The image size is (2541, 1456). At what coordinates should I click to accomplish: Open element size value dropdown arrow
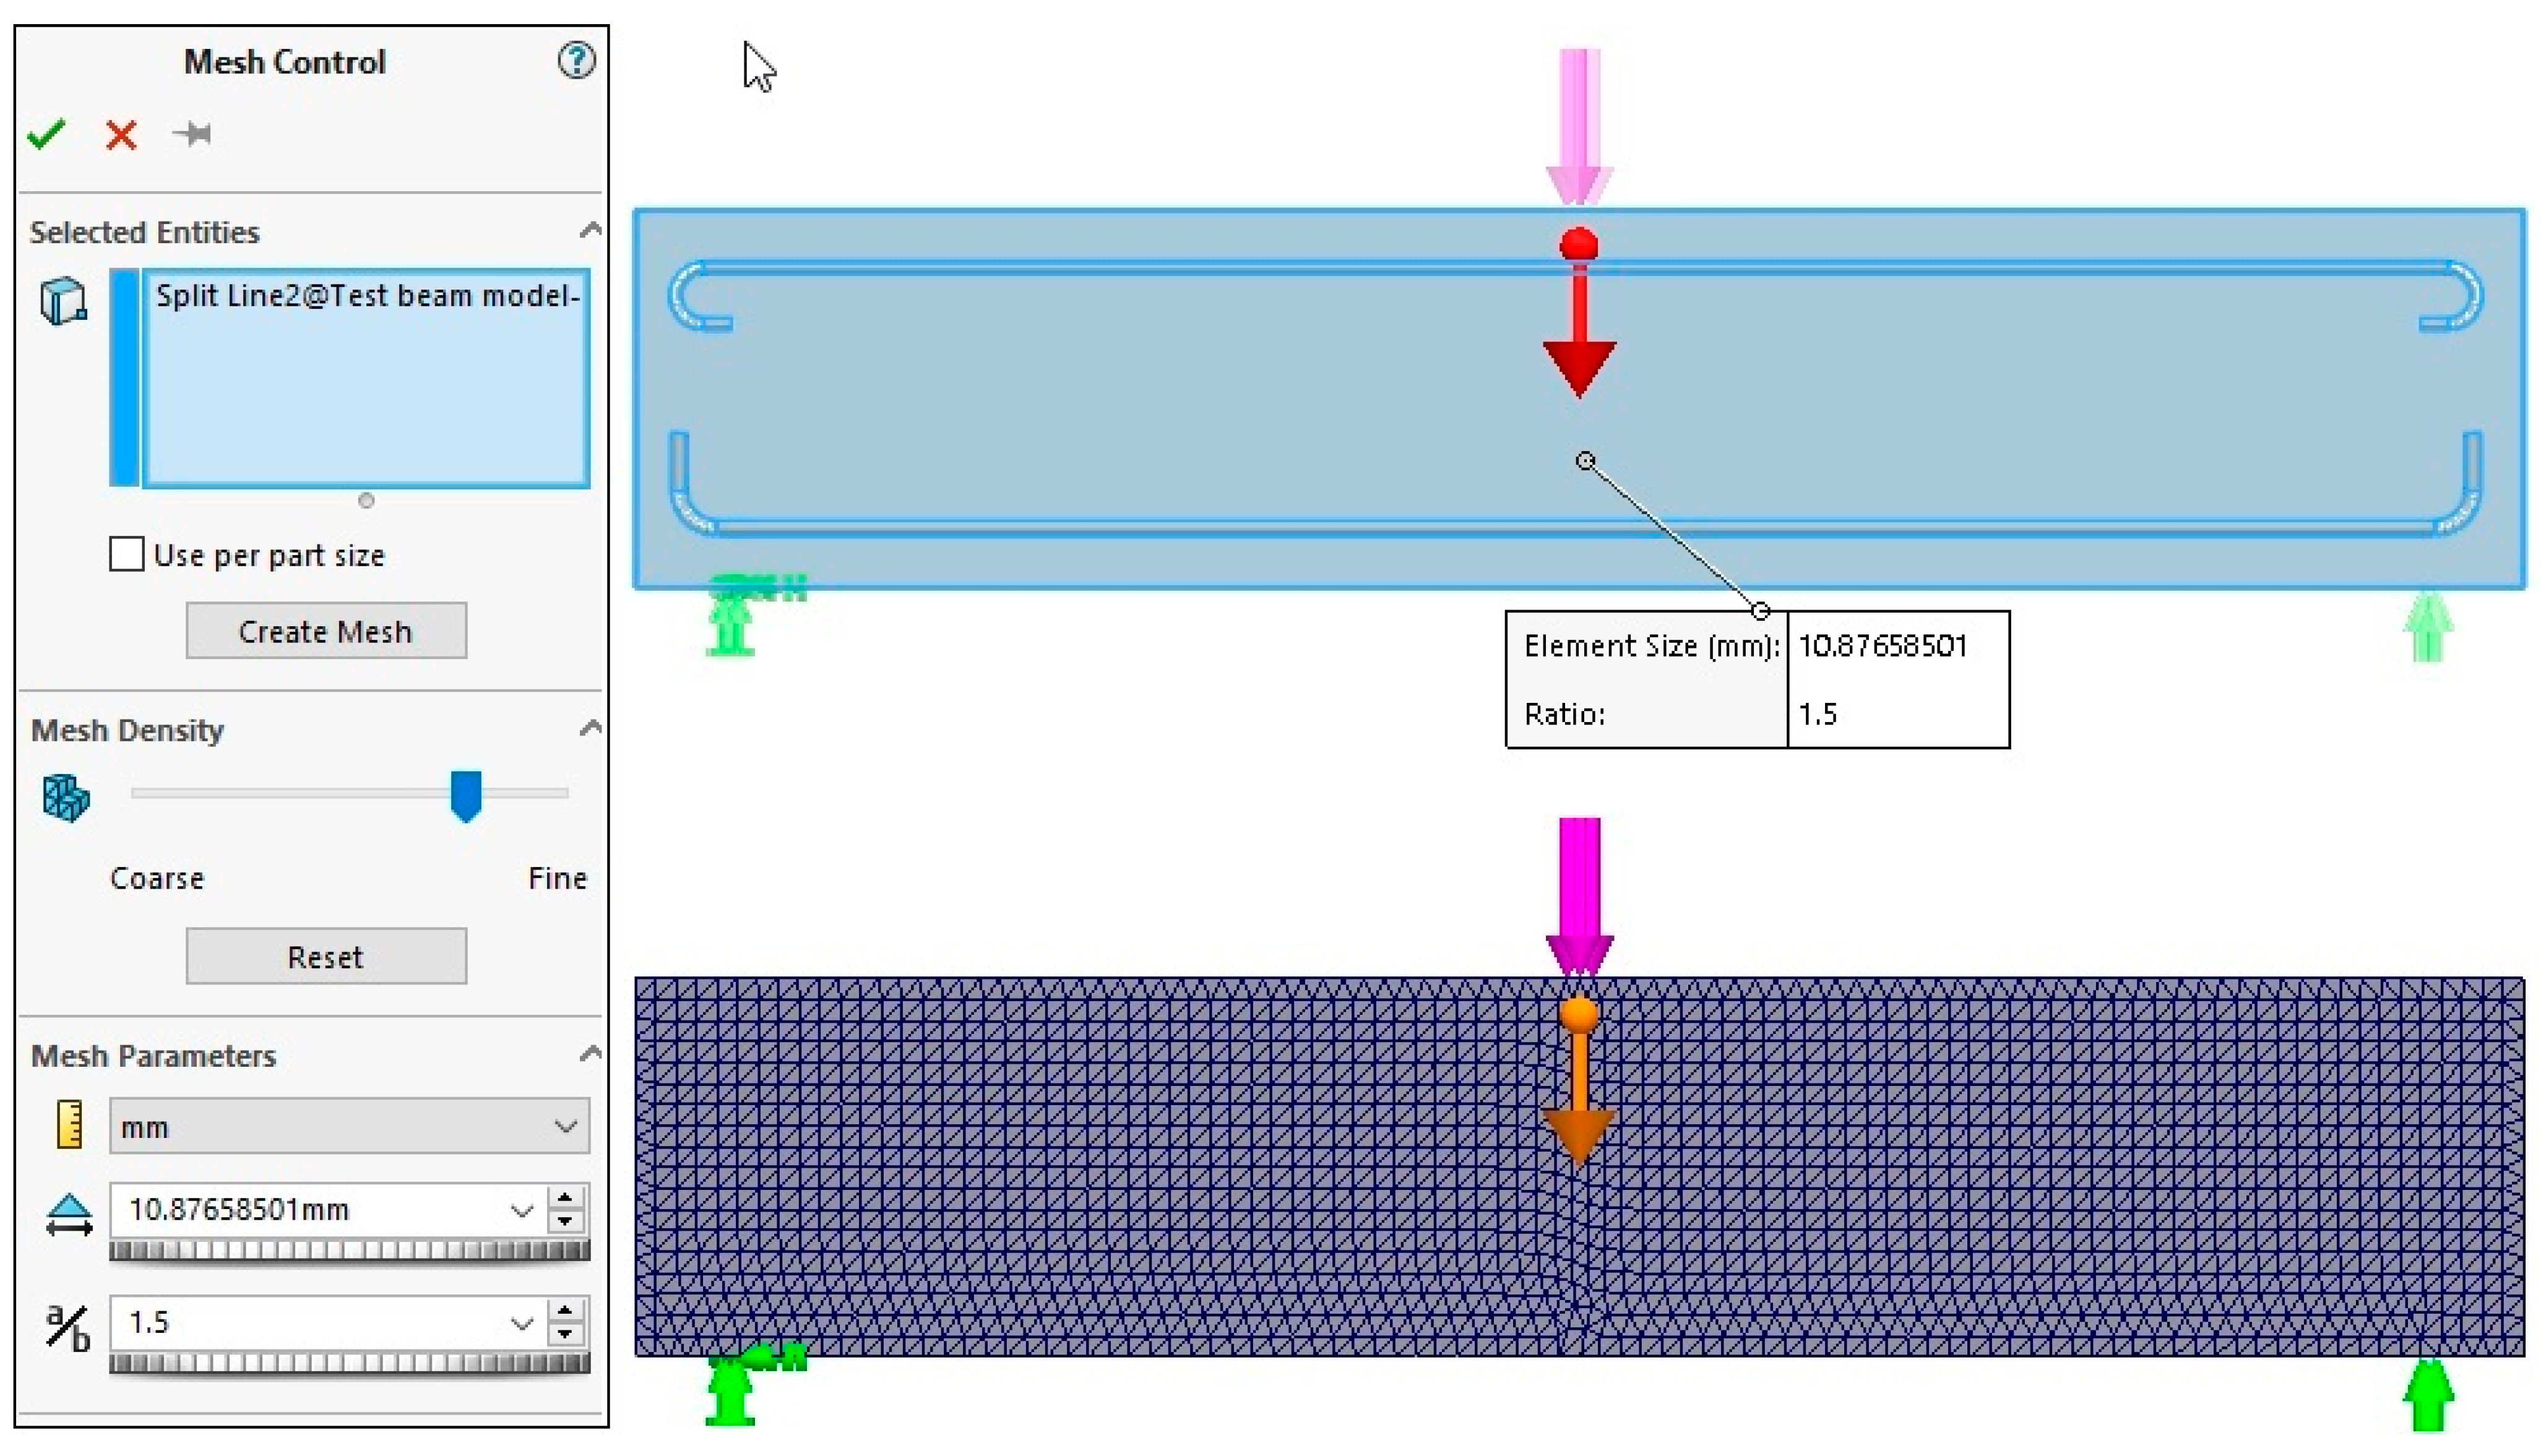521,1211
